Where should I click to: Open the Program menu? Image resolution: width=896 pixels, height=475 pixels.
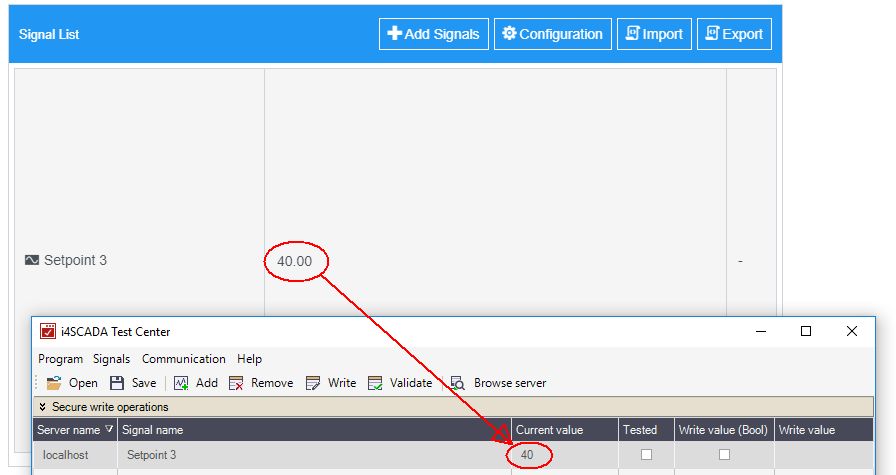tap(61, 359)
